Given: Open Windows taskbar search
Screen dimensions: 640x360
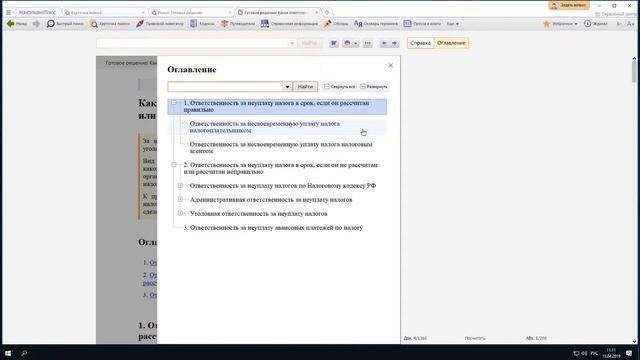Looking at the screenshot, I should coord(24,353).
